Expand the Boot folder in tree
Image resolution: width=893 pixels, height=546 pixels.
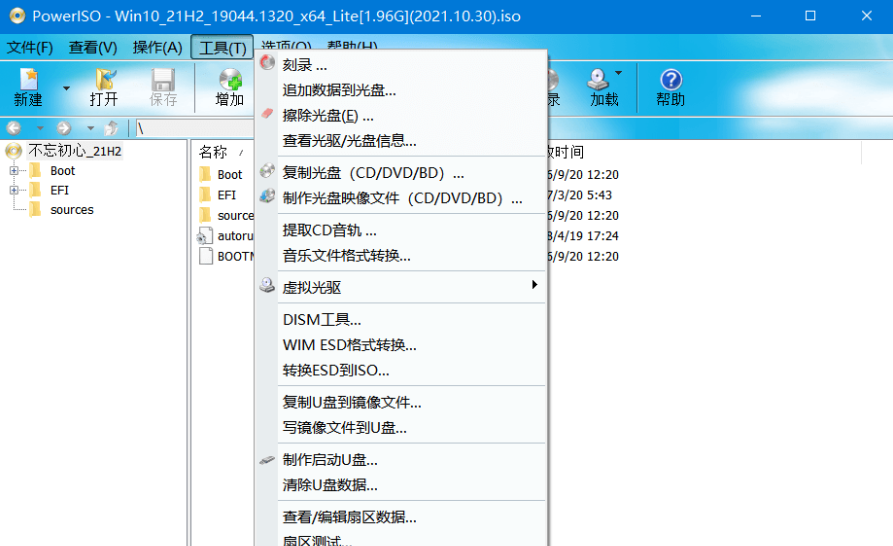tap(14, 170)
